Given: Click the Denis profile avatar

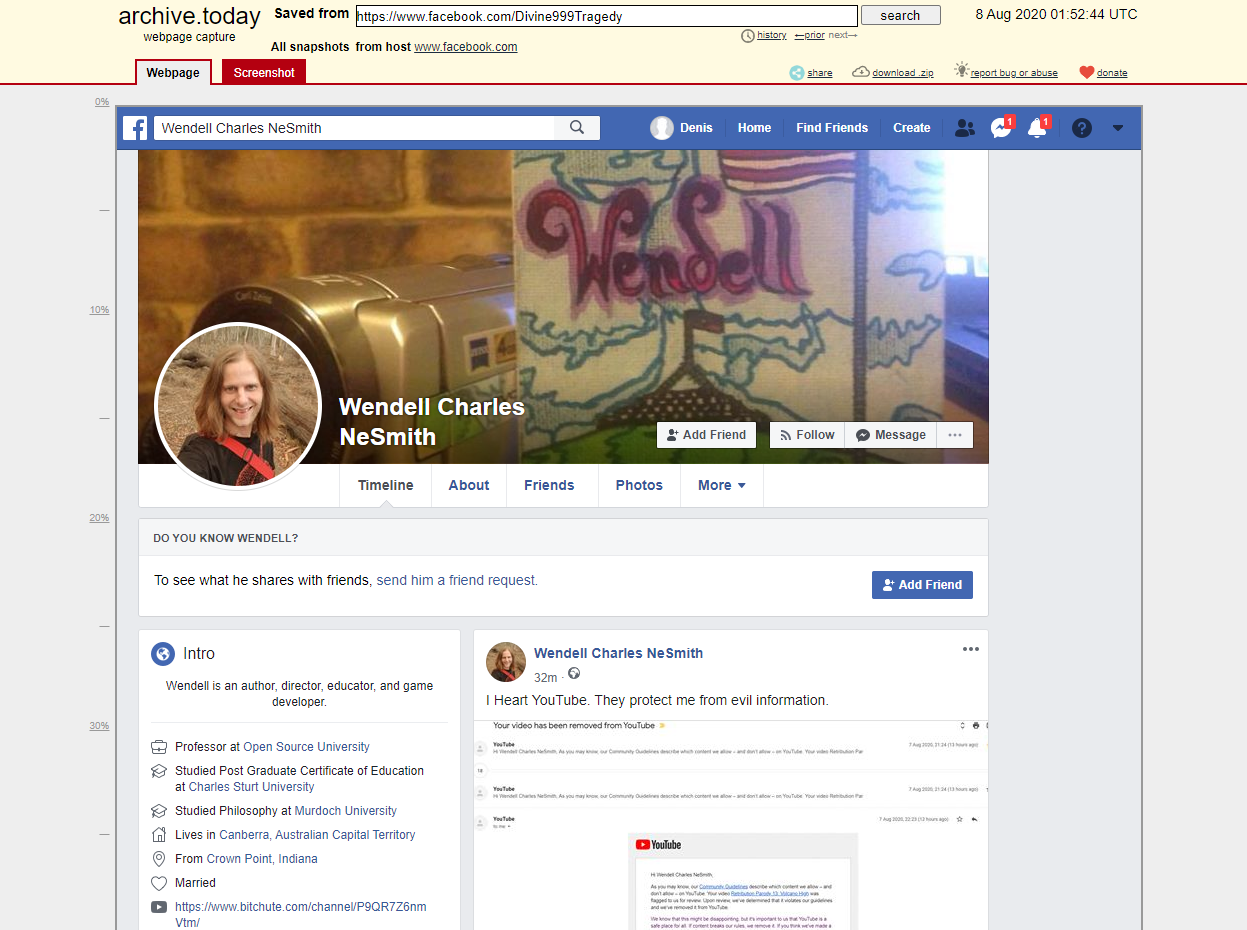Looking at the screenshot, I should coord(662,128).
